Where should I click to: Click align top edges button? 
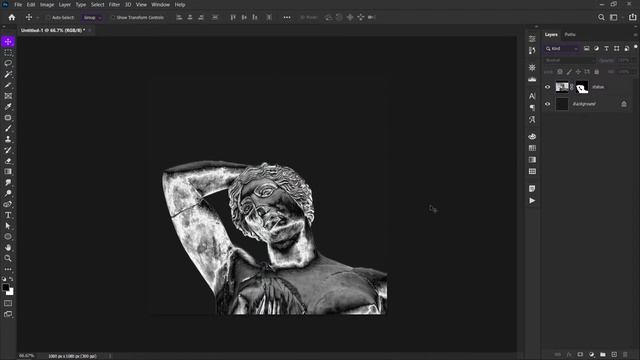[233, 17]
